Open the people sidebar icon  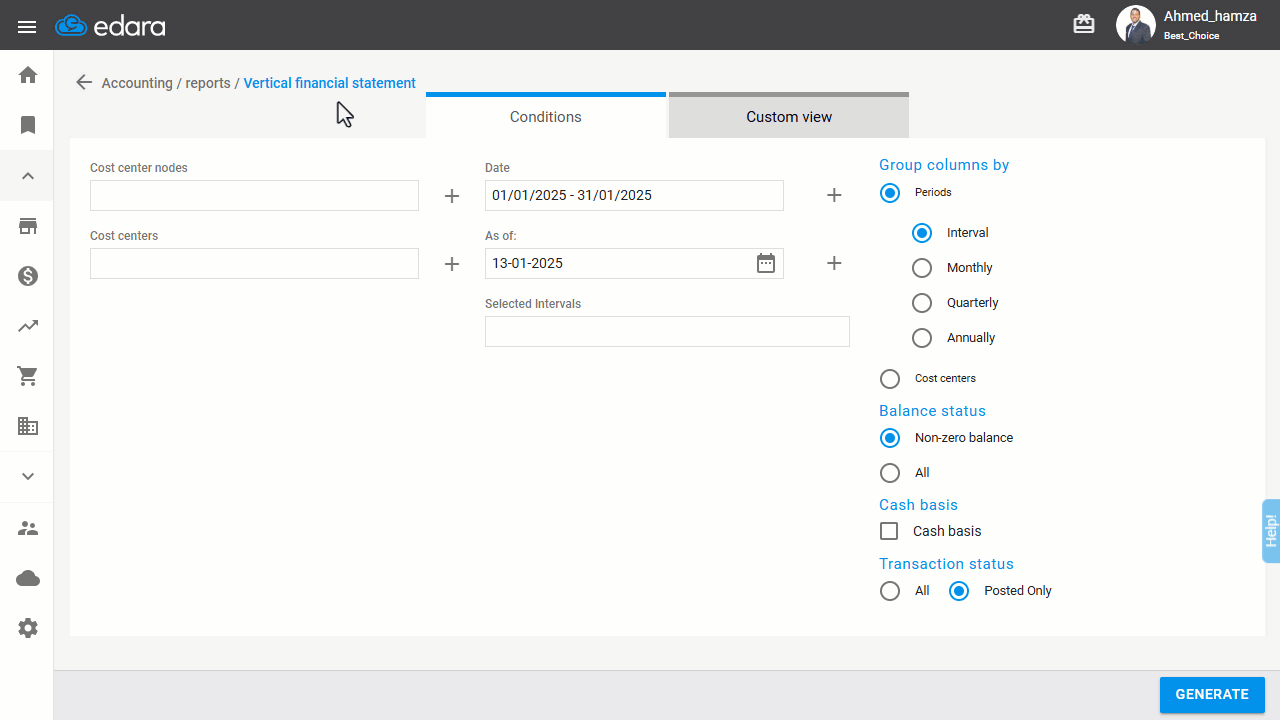(28, 528)
